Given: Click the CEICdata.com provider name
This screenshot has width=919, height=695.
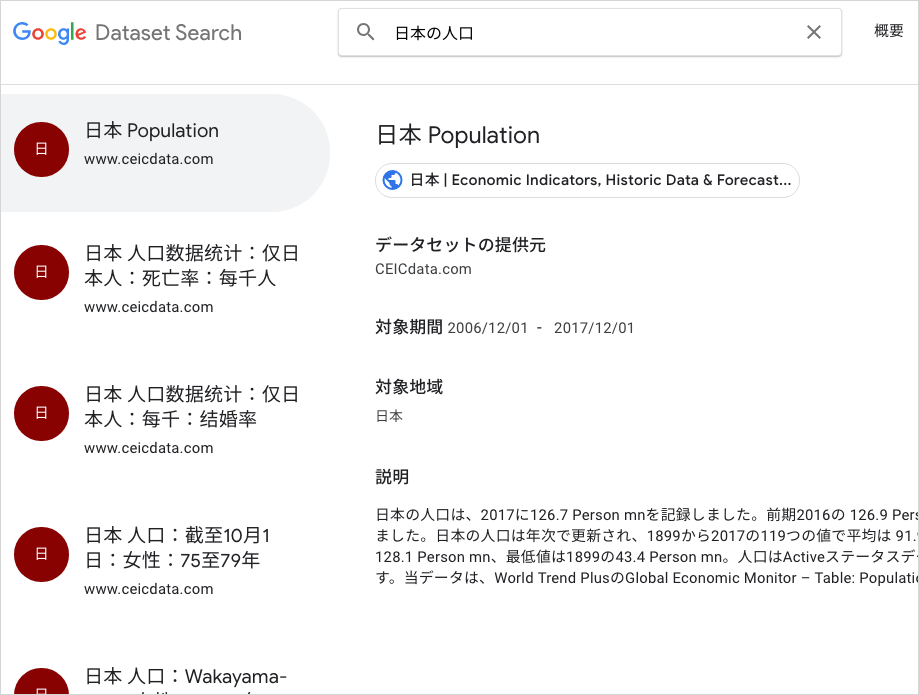Looking at the screenshot, I should pyautogui.click(x=423, y=269).
